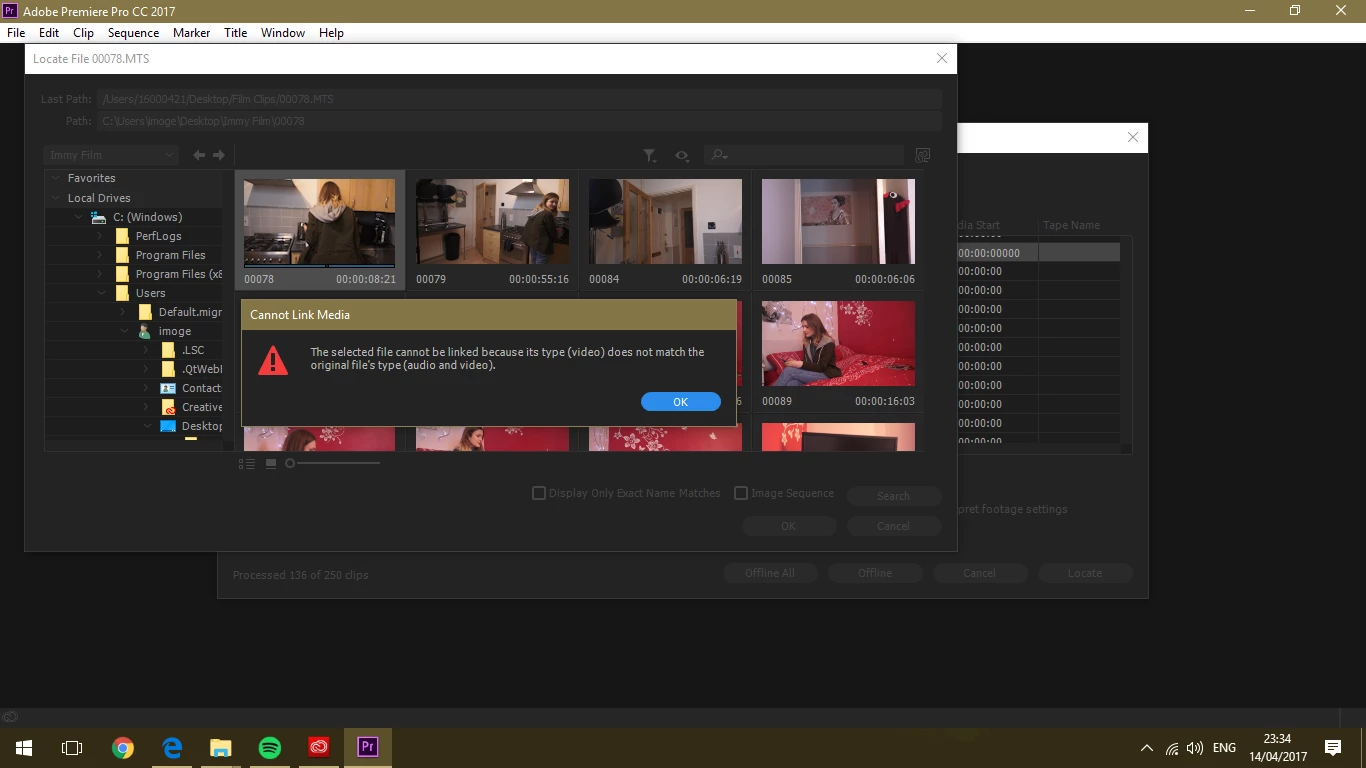Viewport: 1366px width, 768px height.
Task: Open the Window menu
Action: pos(283,33)
